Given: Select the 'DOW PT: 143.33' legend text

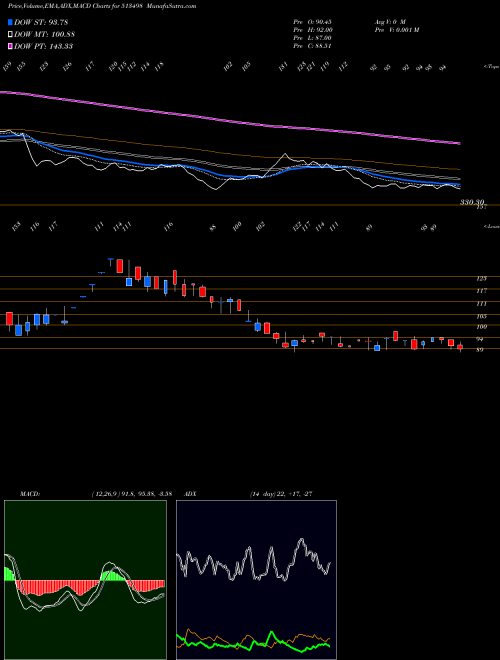Looking at the screenshot, I should coord(44,46).
